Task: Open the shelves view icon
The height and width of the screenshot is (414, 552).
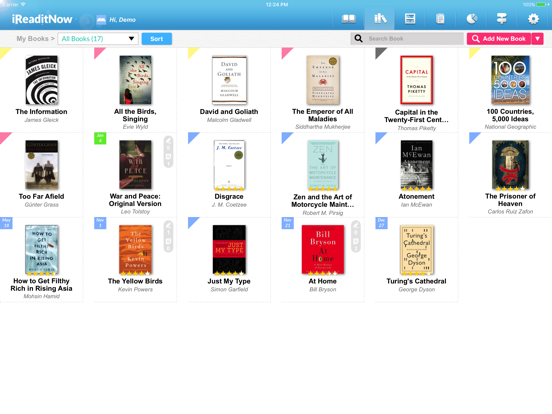Action: point(410,19)
